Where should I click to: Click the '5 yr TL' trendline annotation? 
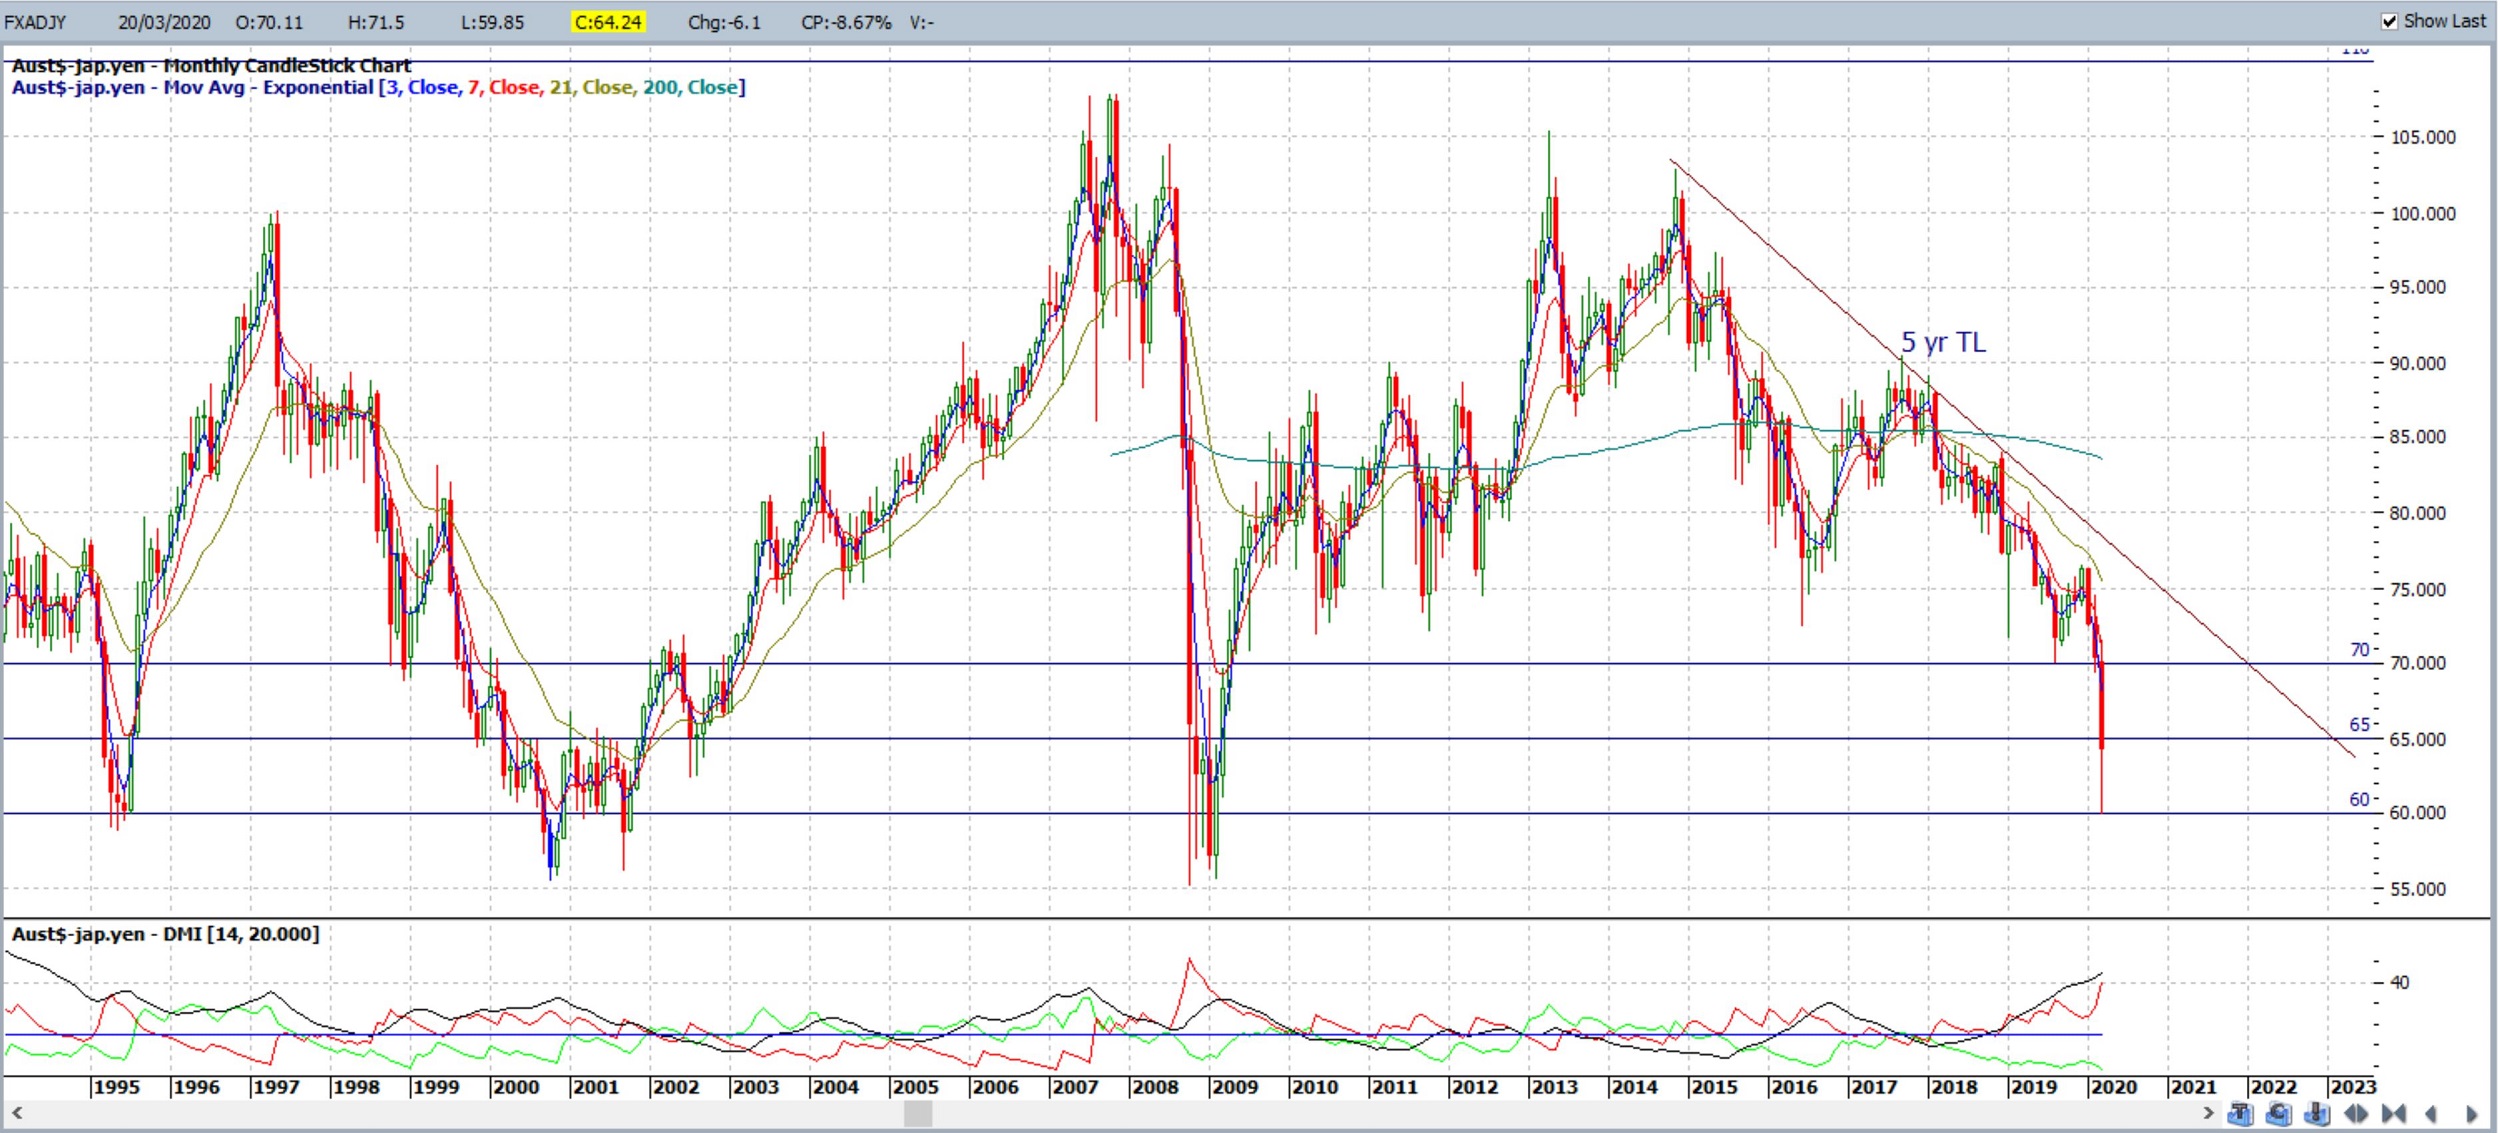tap(1943, 342)
